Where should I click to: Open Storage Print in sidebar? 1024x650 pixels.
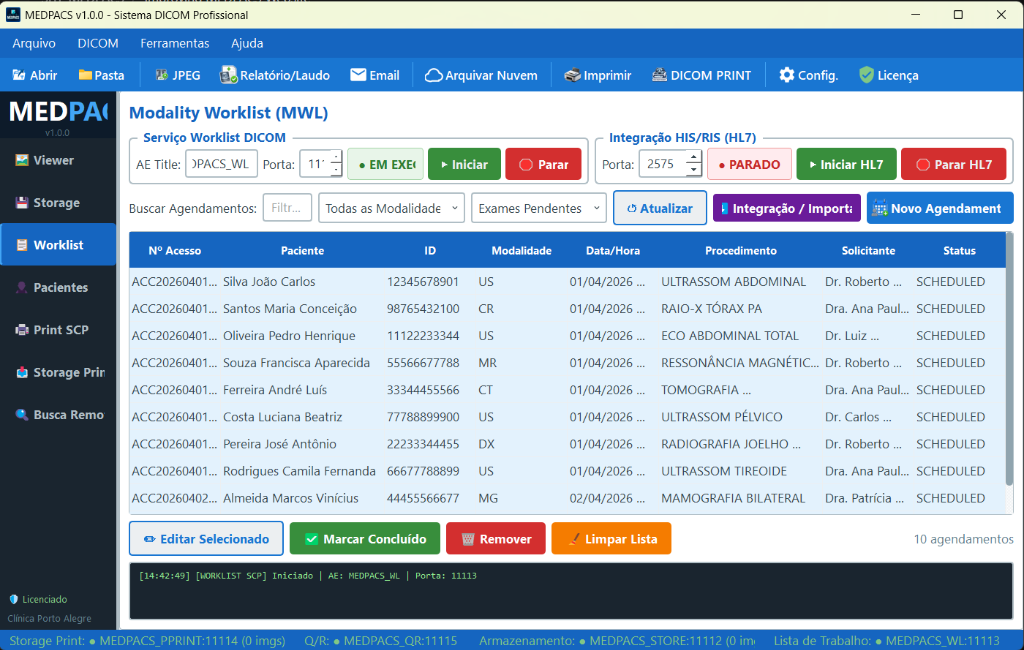click(58, 372)
